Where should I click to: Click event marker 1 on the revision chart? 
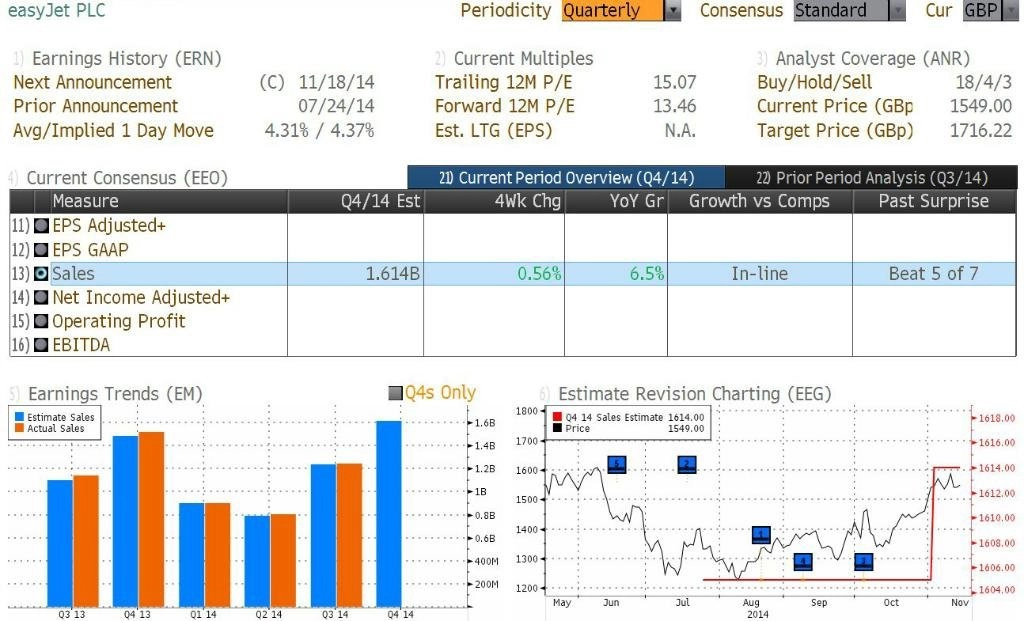(761, 535)
